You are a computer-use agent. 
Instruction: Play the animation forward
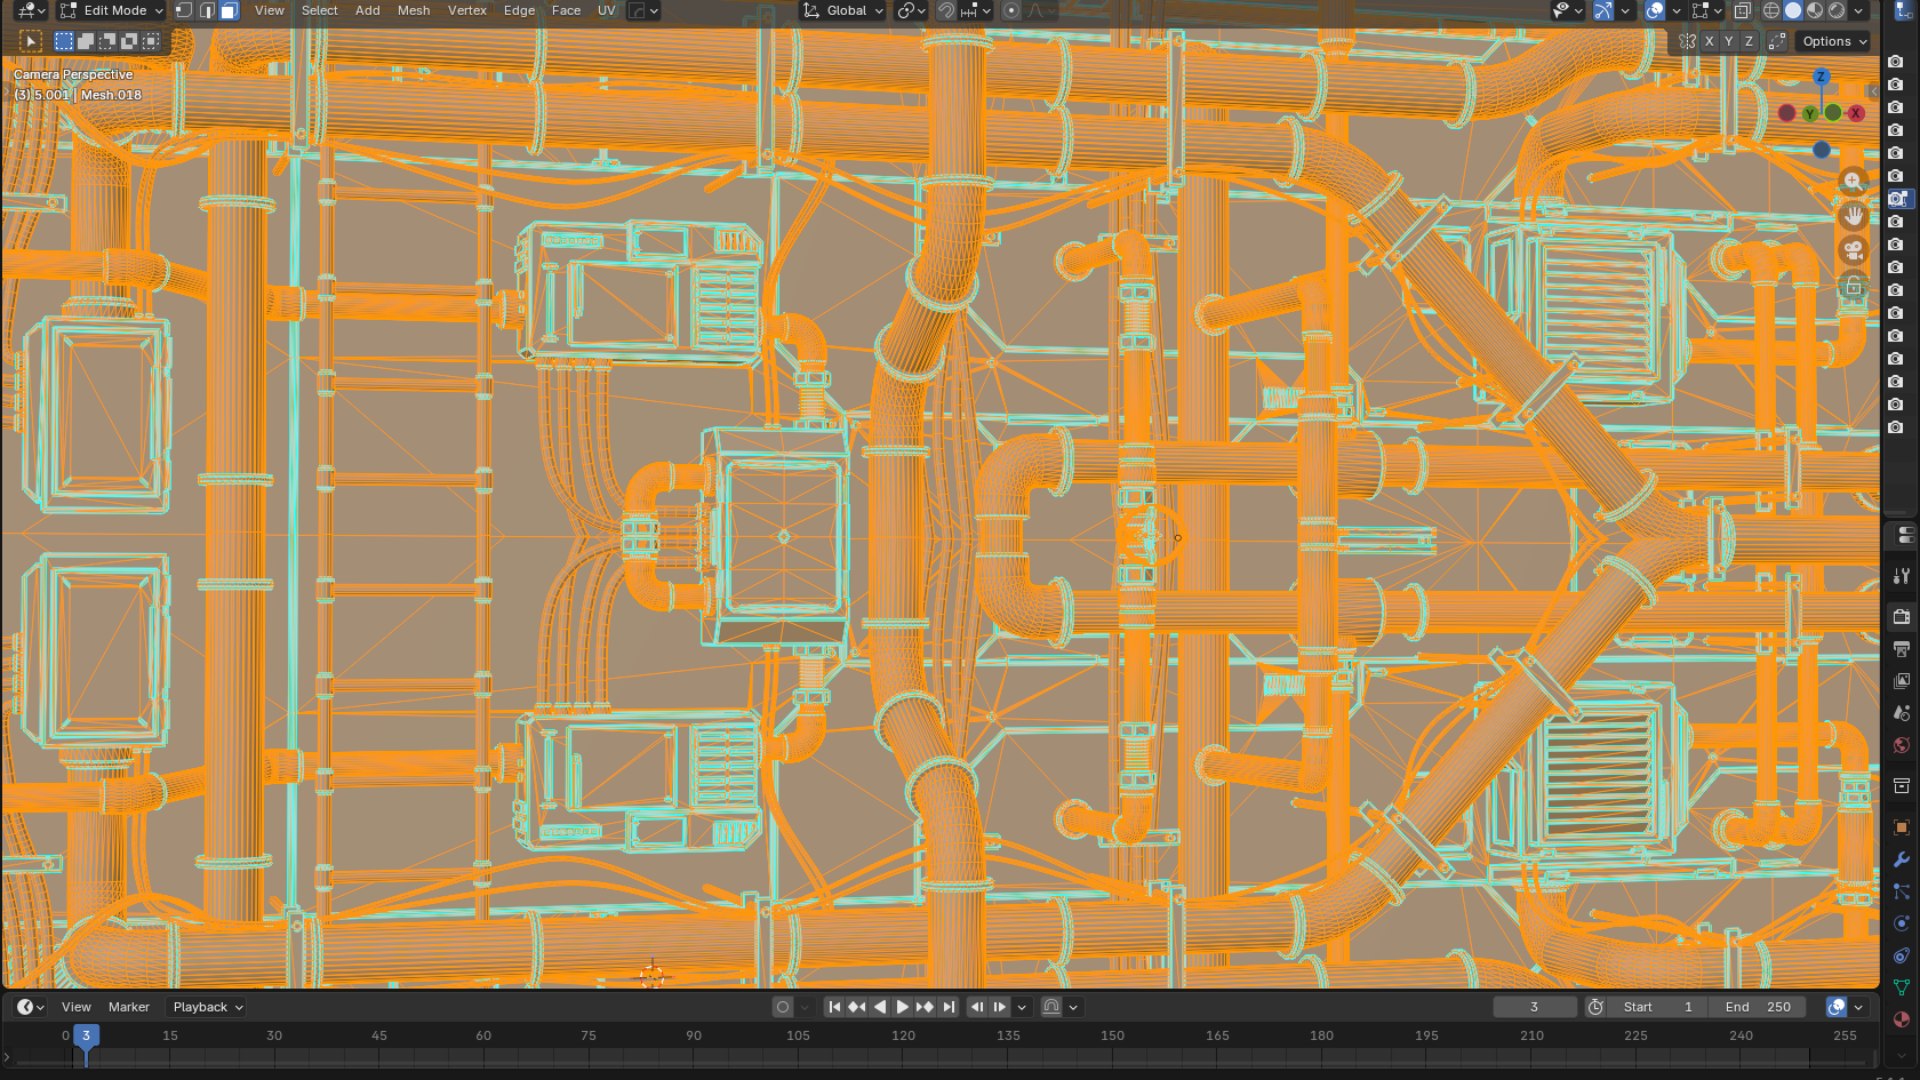(902, 1007)
